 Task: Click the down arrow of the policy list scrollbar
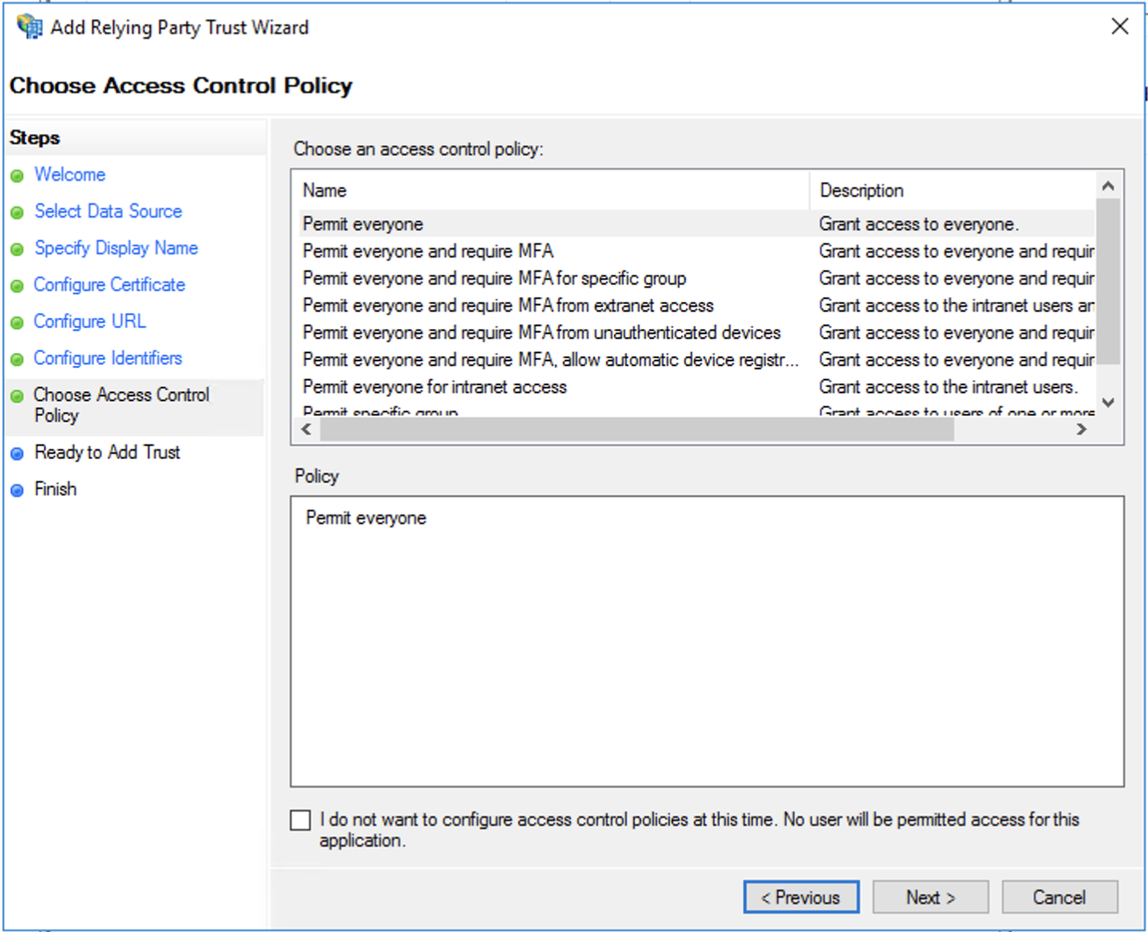(x=1109, y=402)
